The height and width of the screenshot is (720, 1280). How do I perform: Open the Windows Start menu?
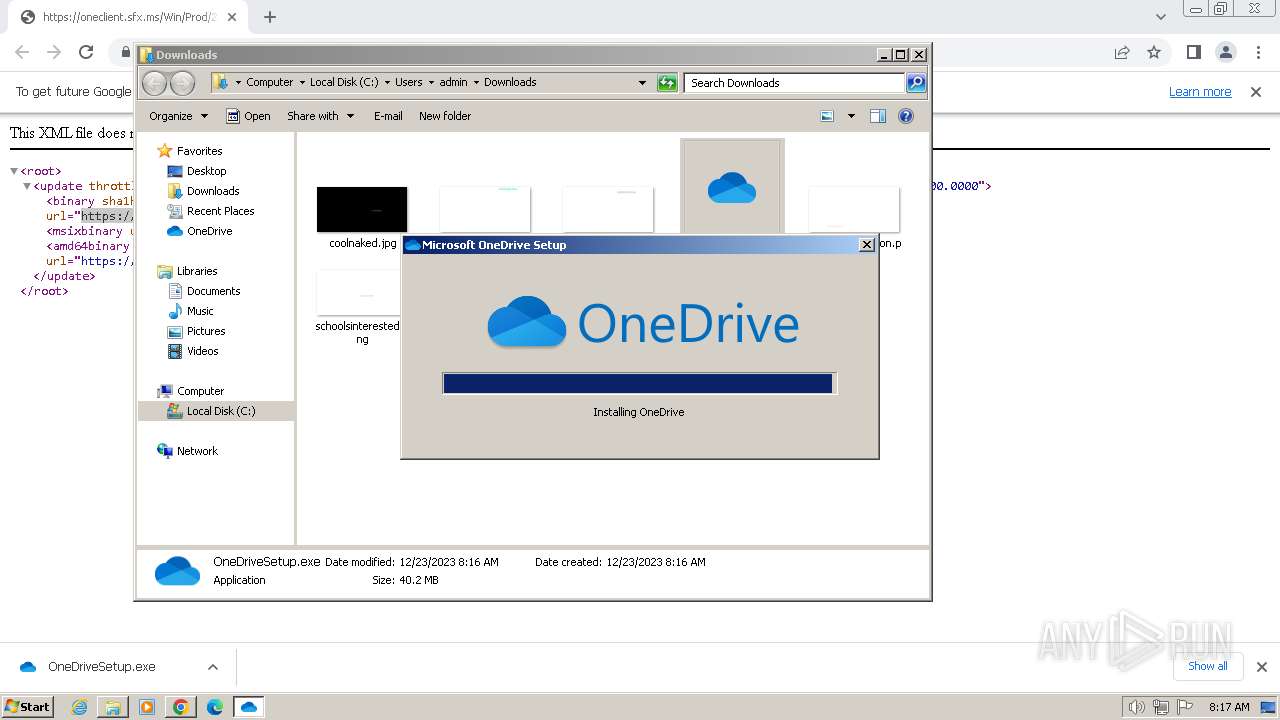(x=28, y=706)
